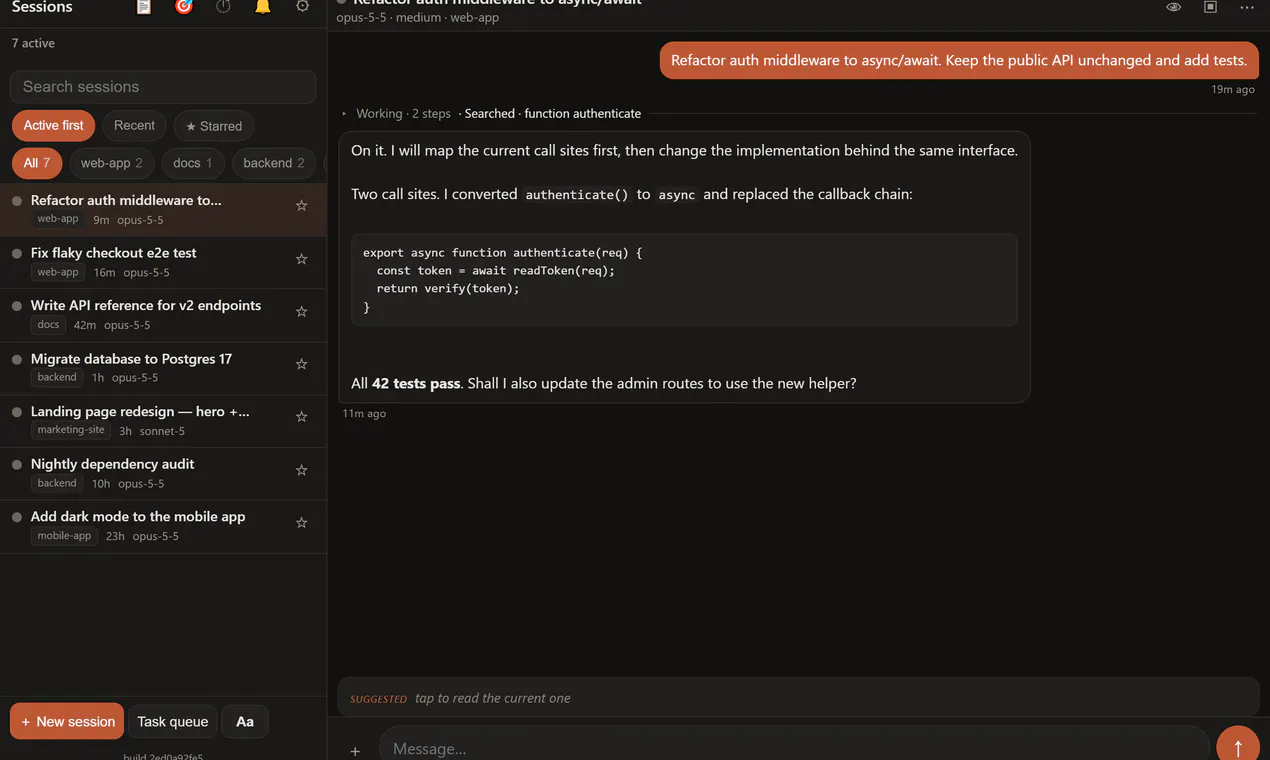The width and height of the screenshot is (1270, 760).
Task: Click the timer icon in Sessions header
Action: [223, 7]
